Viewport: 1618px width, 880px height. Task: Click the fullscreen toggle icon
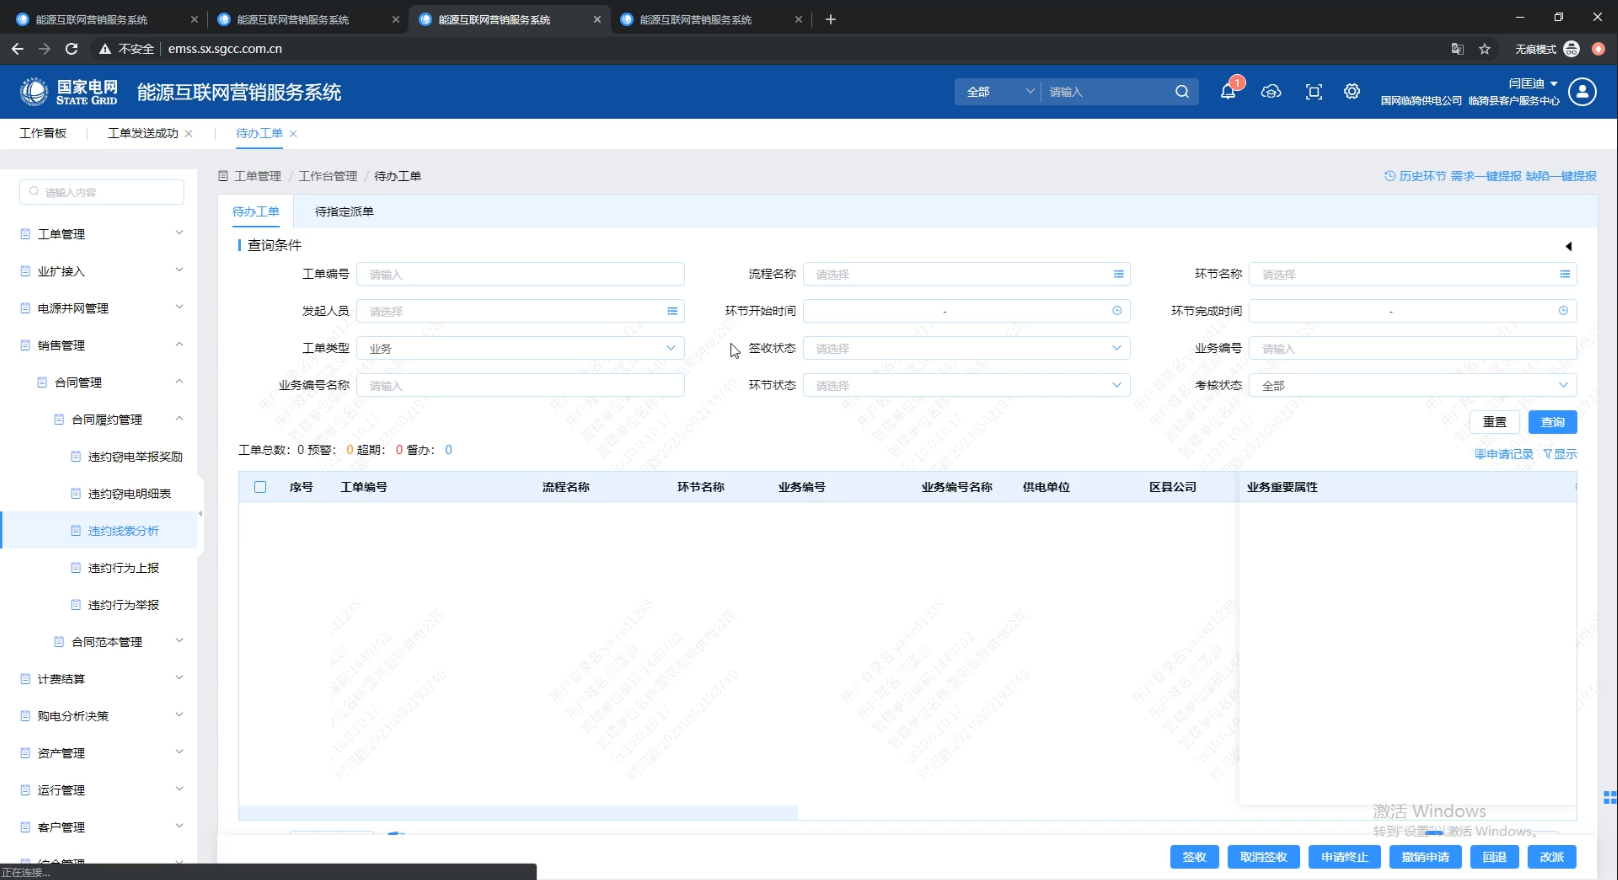1314,92
